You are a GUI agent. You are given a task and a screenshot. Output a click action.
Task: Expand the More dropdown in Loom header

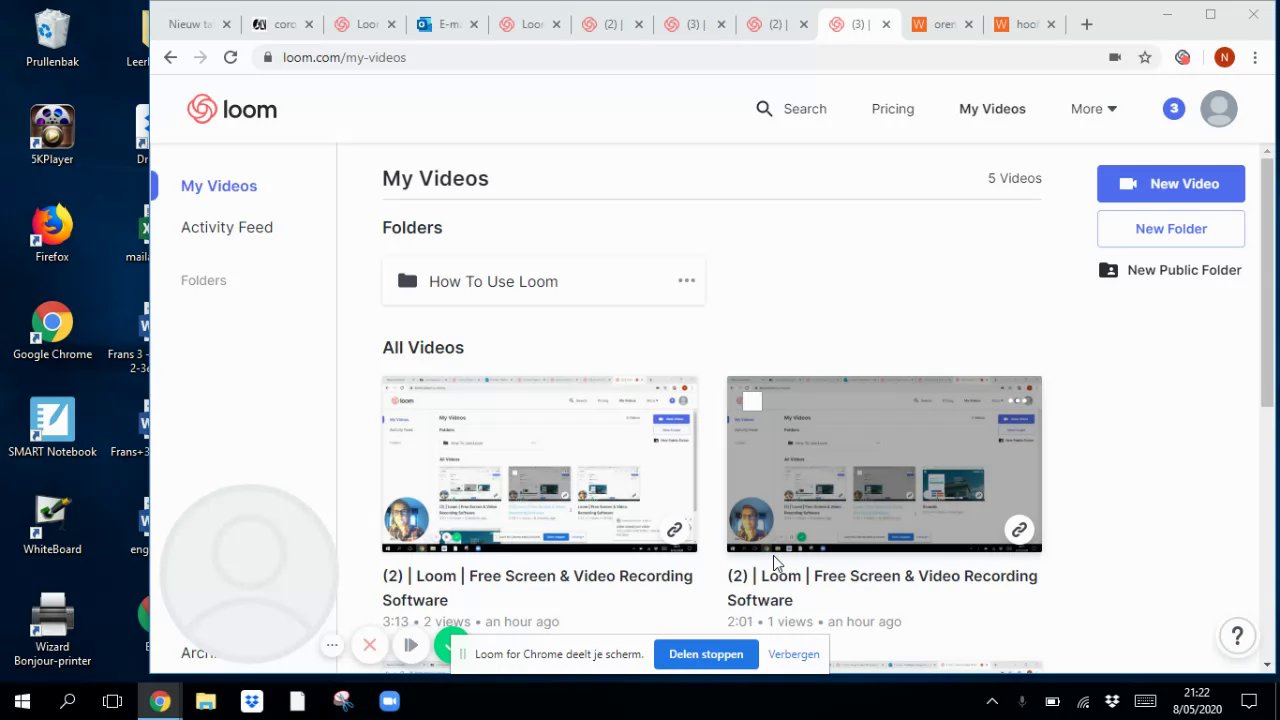1094,109
